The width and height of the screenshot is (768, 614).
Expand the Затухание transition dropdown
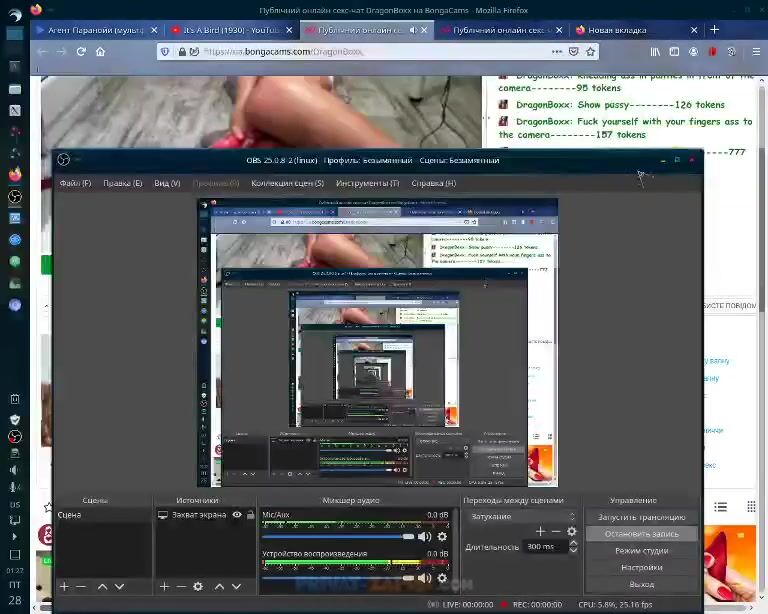[520, 516]
